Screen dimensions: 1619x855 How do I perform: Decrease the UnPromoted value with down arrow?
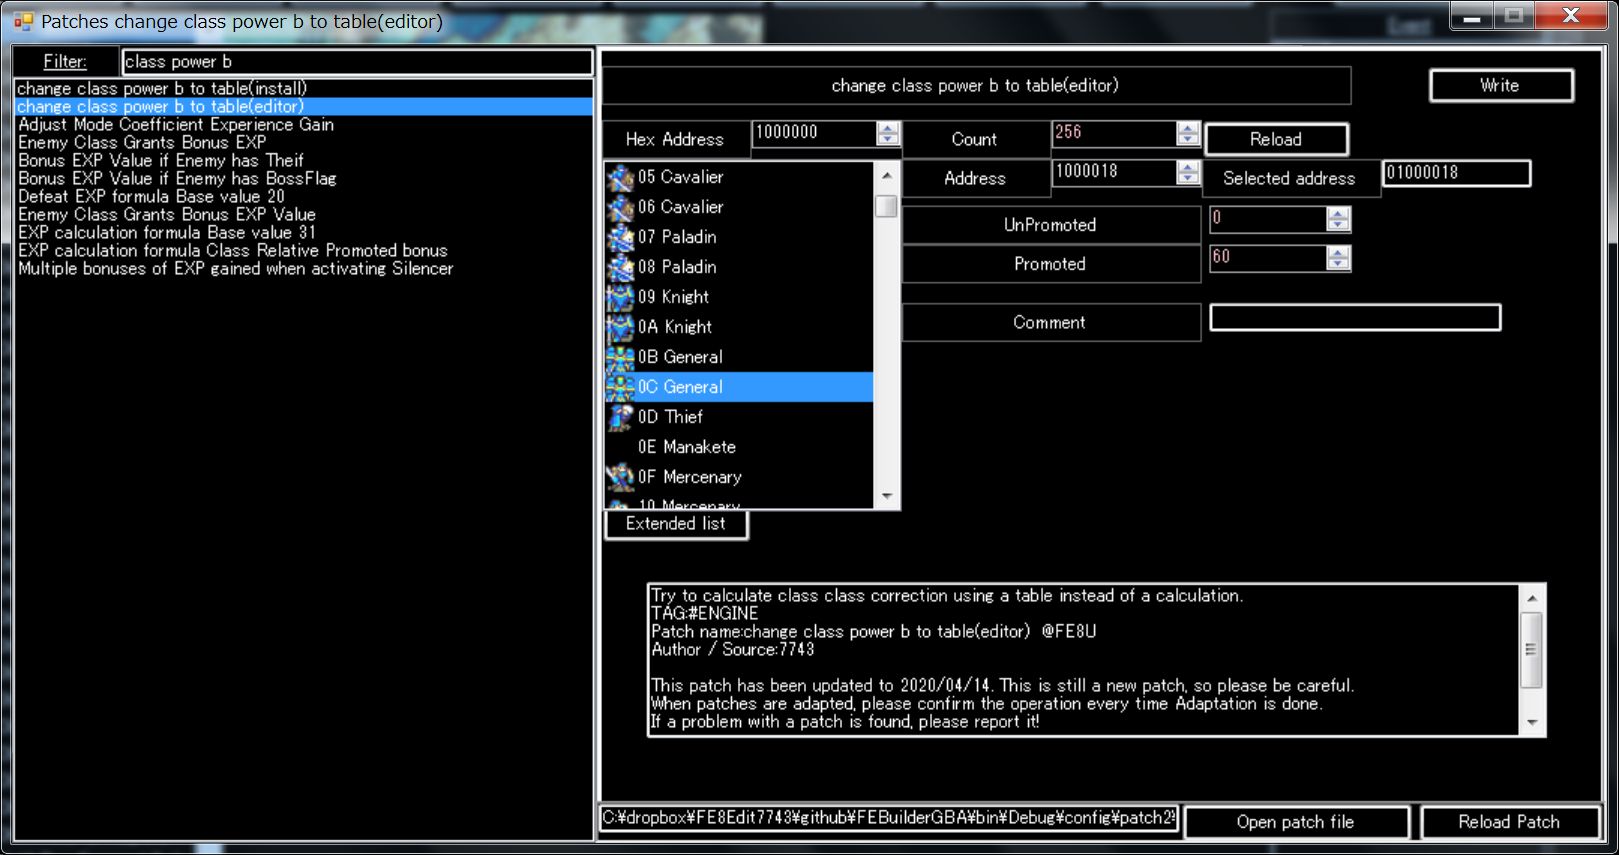(x=1338, y=224)
